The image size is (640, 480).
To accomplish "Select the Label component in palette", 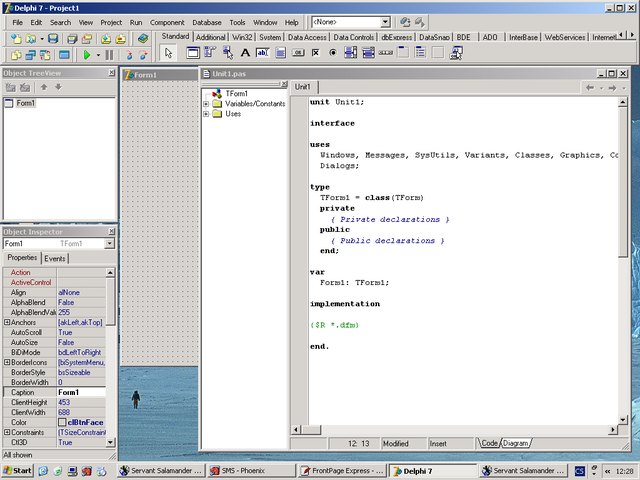I will tap(246, 53).
